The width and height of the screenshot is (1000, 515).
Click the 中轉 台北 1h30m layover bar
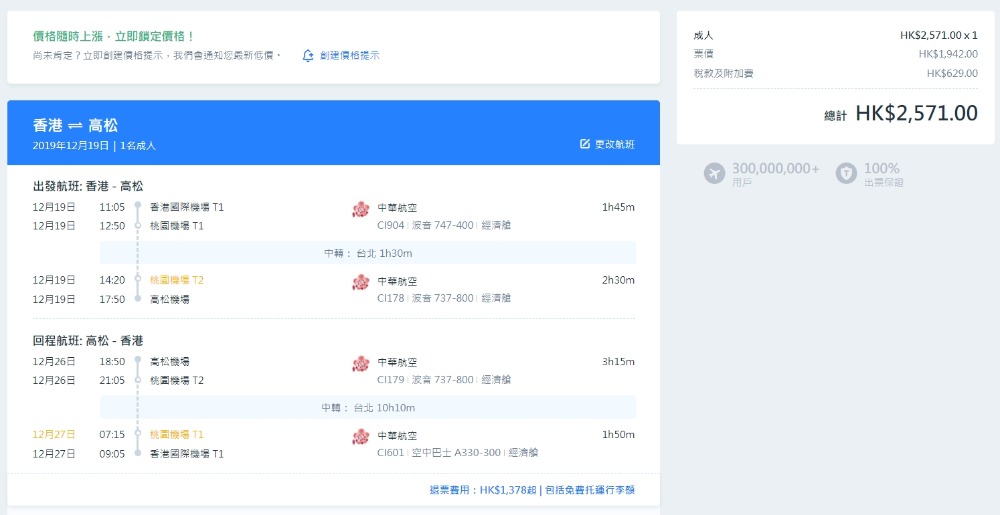click(367, 253)
